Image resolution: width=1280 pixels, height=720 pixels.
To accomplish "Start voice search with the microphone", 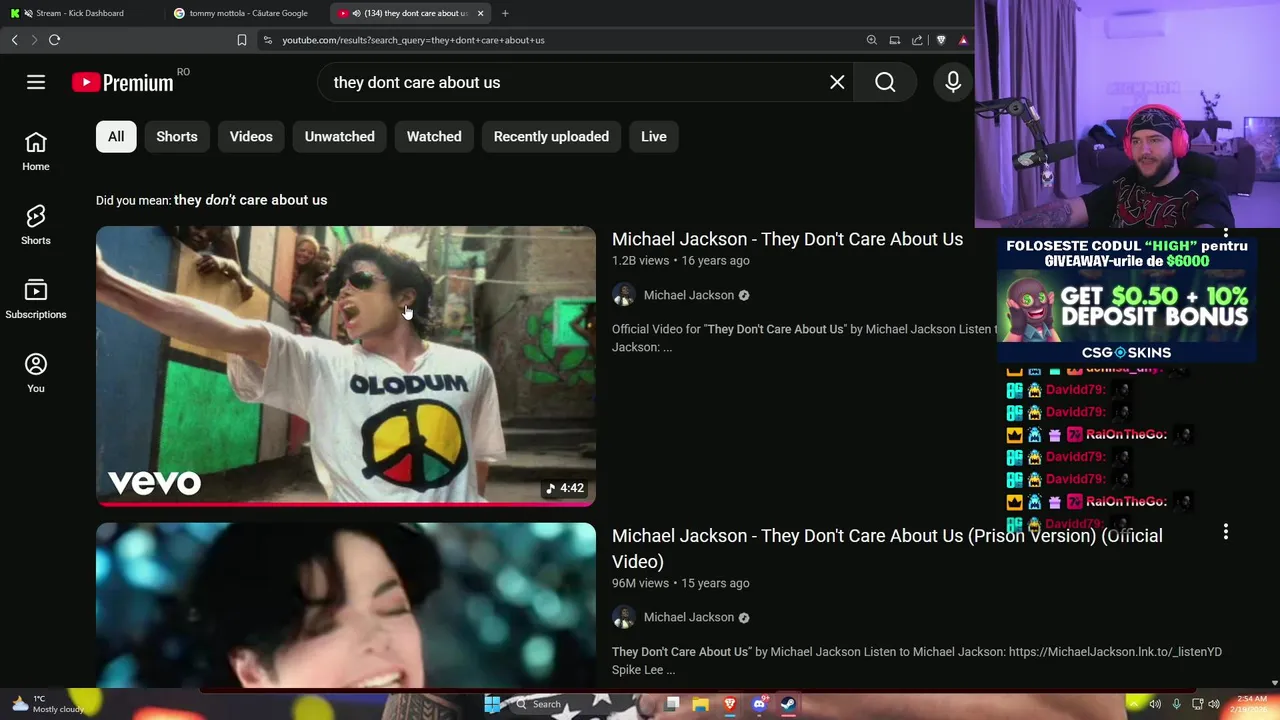I will tap(953, 82).
